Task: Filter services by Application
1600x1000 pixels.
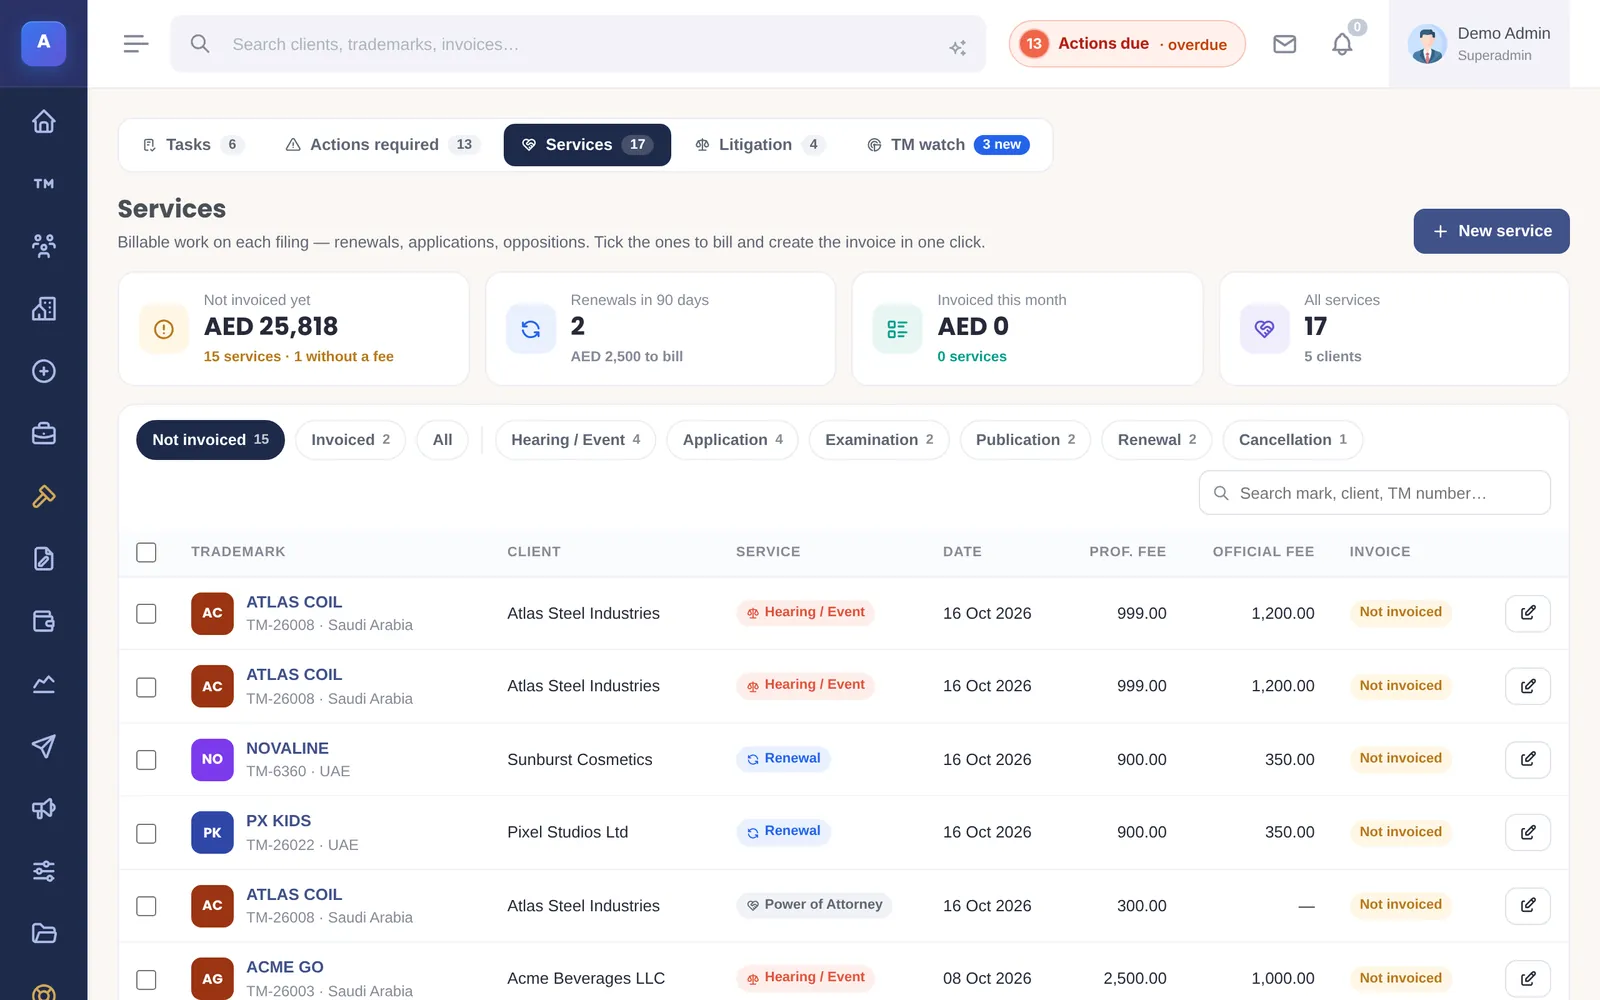Action: (732, 440)
